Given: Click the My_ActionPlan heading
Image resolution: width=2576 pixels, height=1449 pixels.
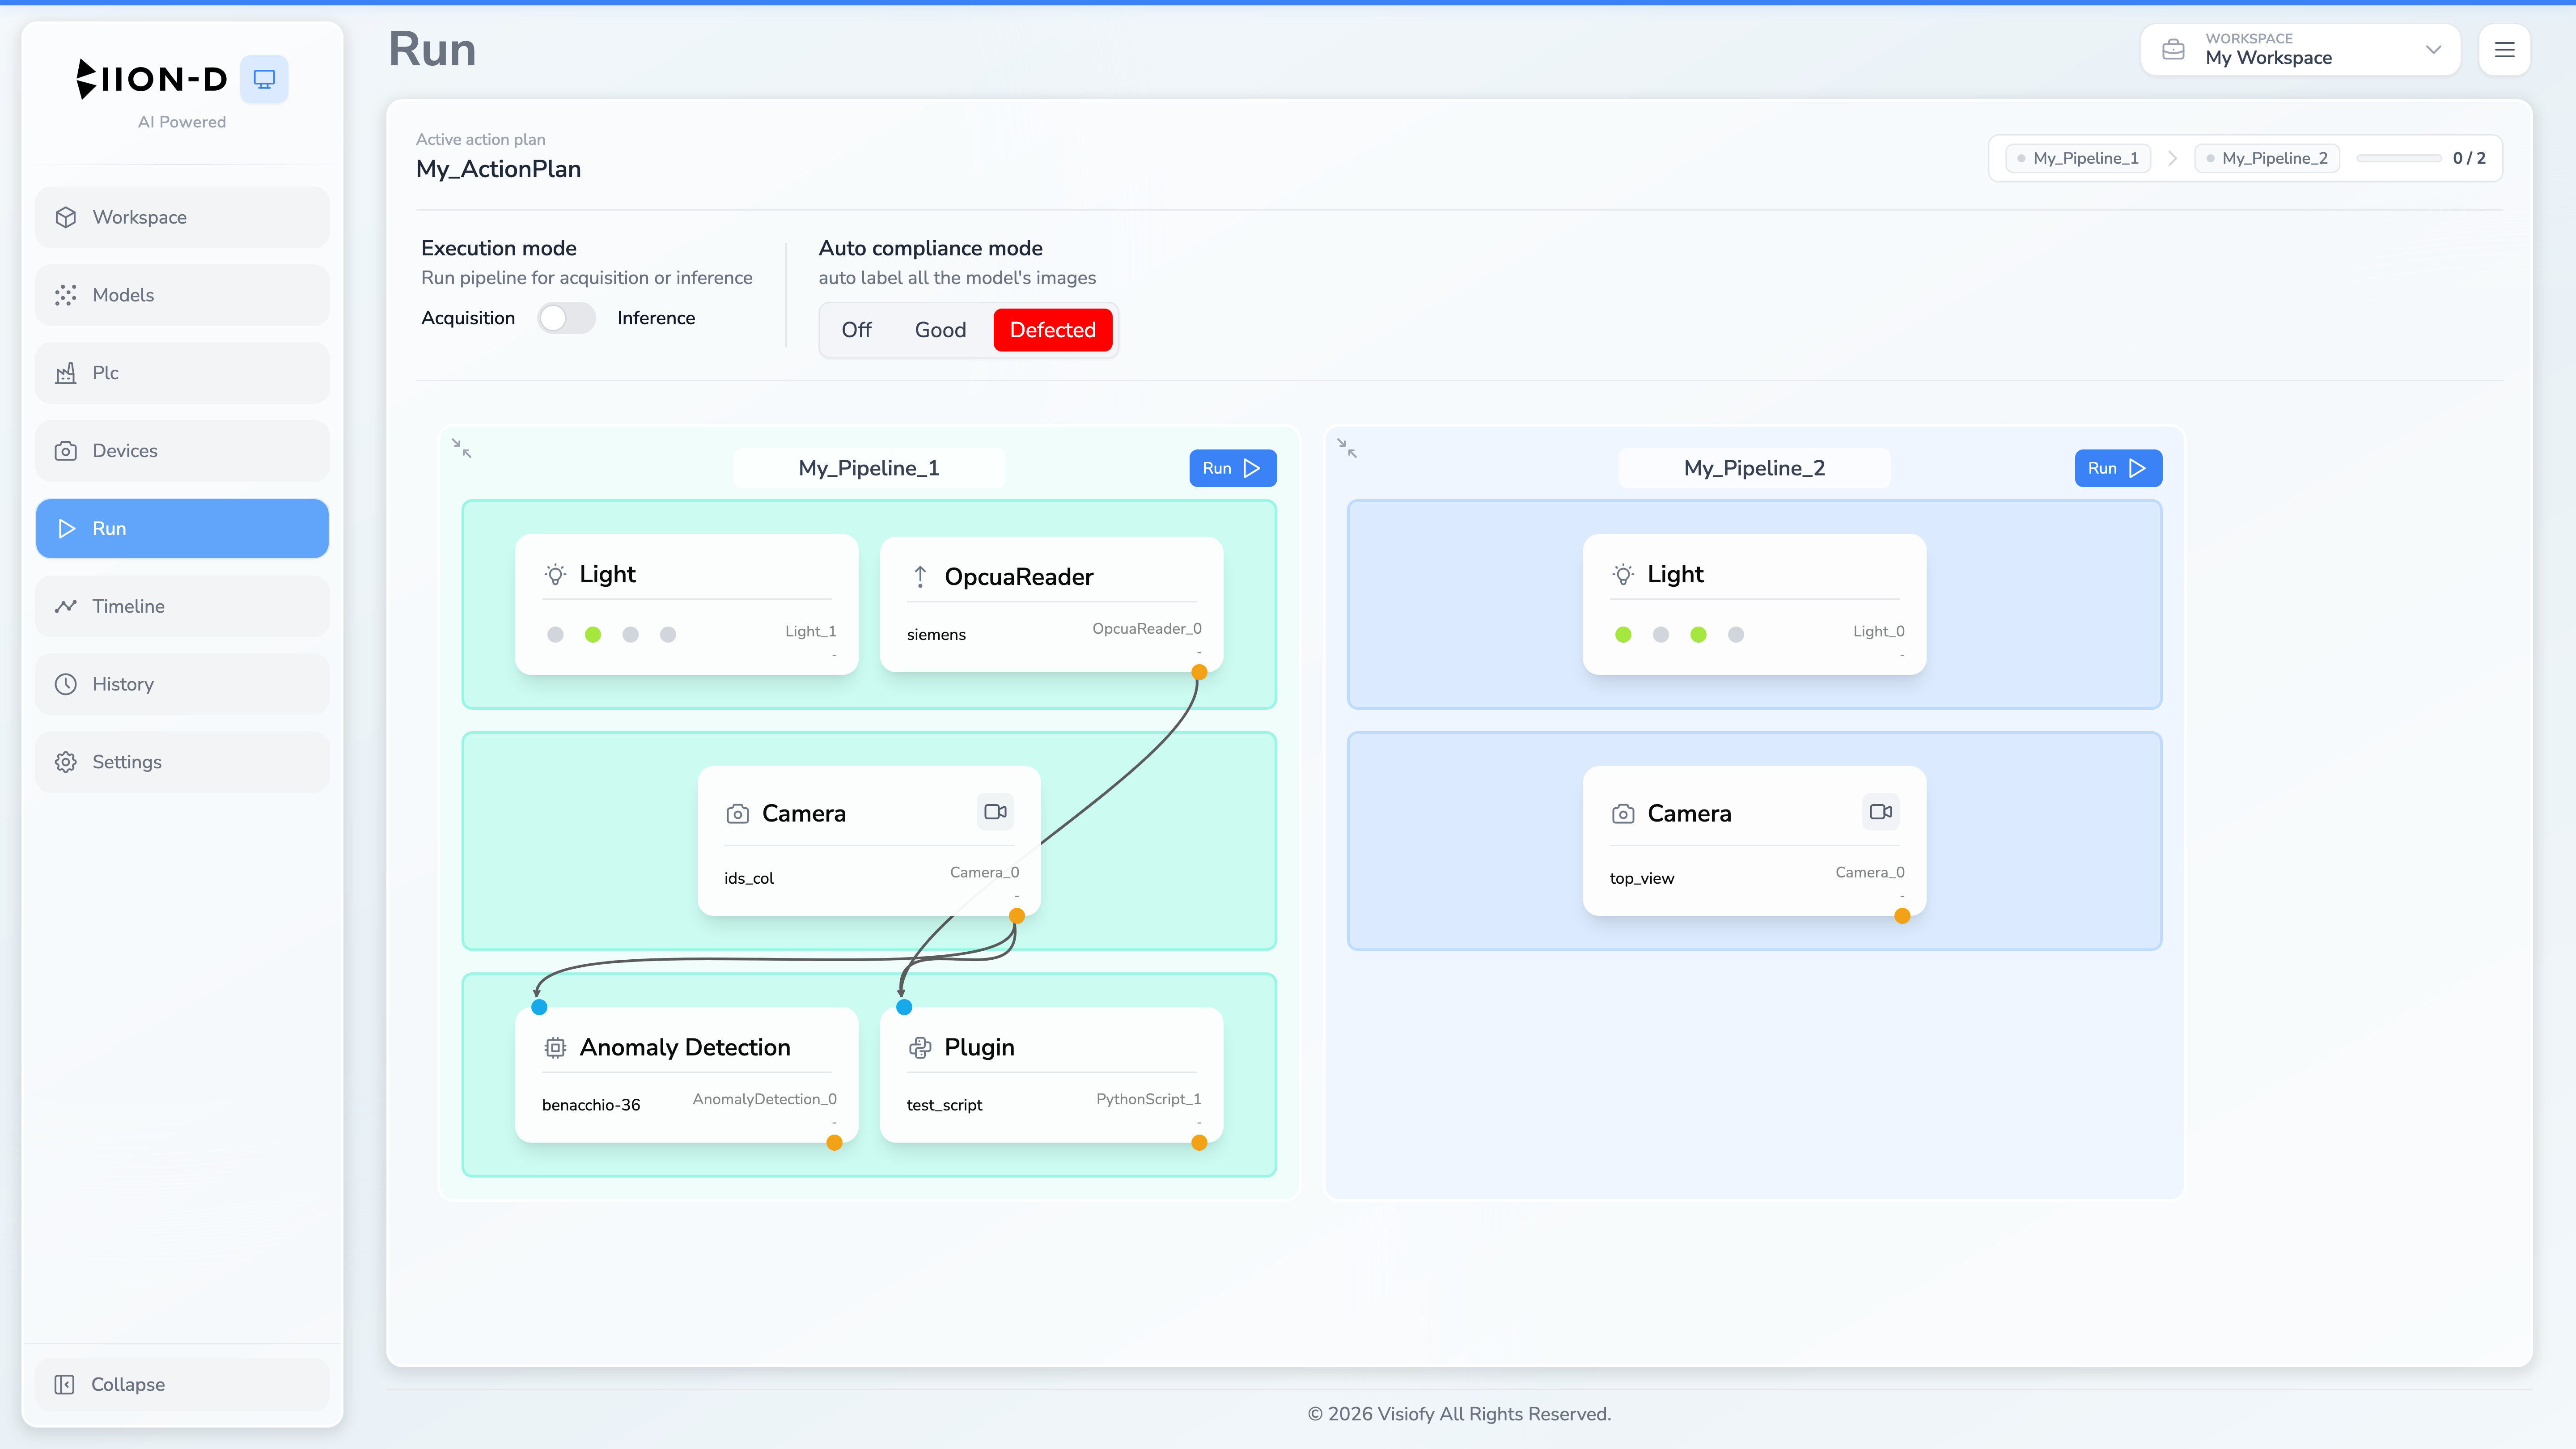Looking at the screenshot, I should 498,169.
